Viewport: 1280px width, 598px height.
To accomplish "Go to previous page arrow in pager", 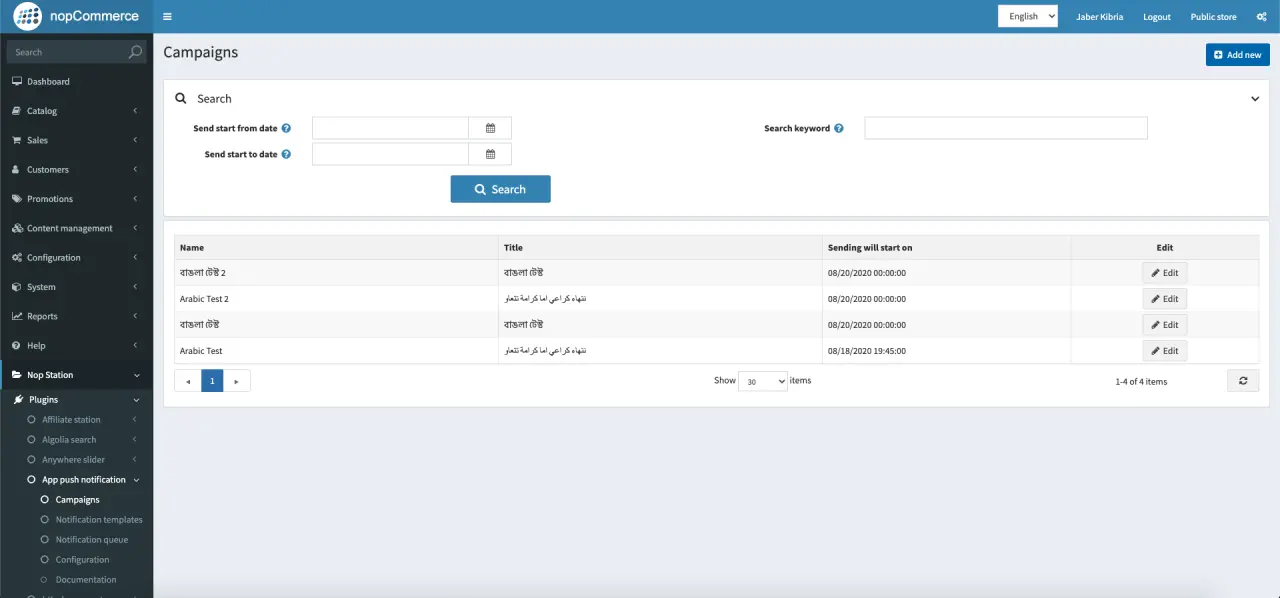I will 187,381.
